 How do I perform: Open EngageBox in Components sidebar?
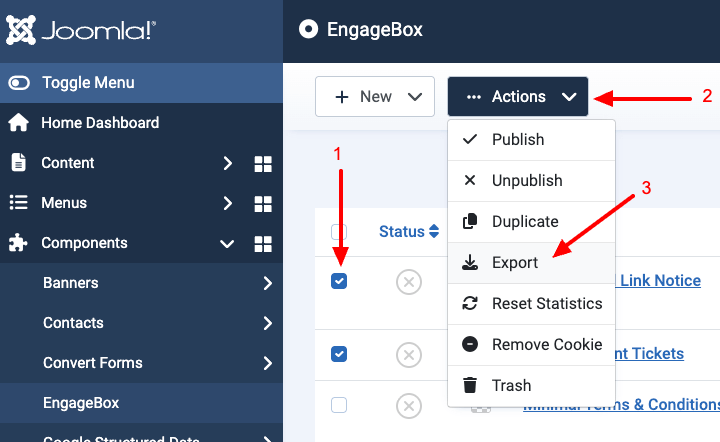(81, 403)
